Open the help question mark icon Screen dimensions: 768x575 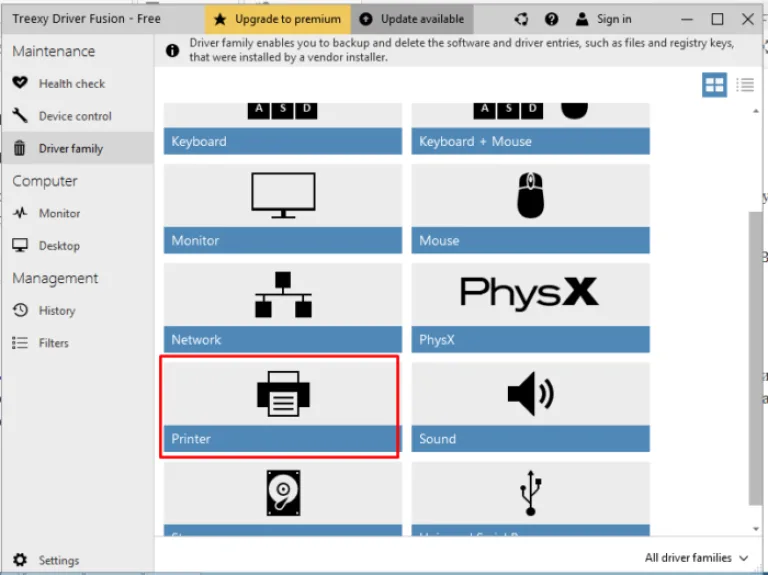(551, 19)
